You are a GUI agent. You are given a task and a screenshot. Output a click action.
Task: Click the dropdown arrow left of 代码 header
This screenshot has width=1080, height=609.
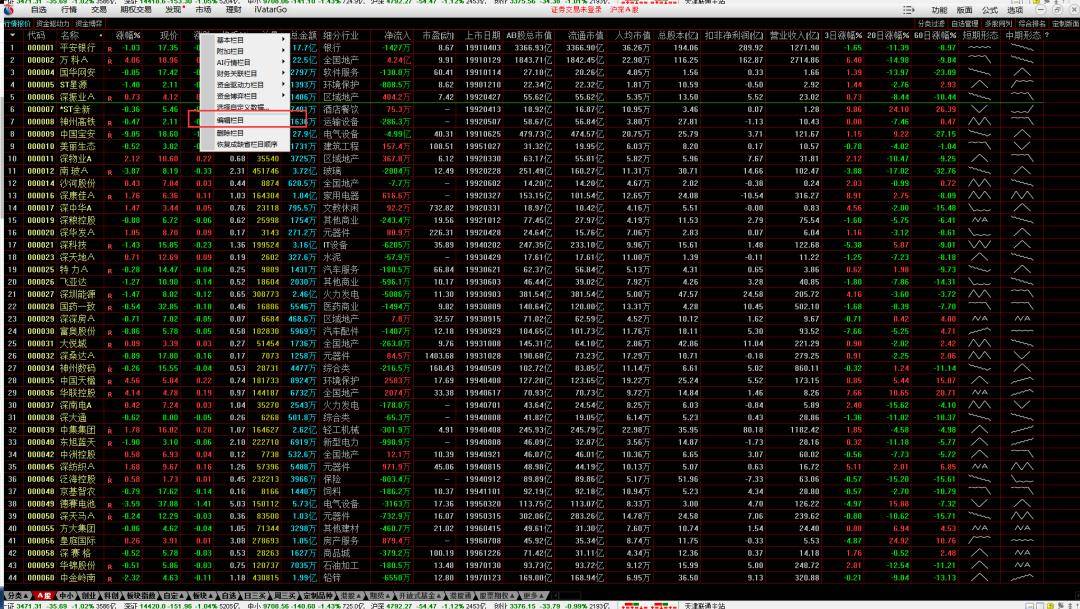12,35
